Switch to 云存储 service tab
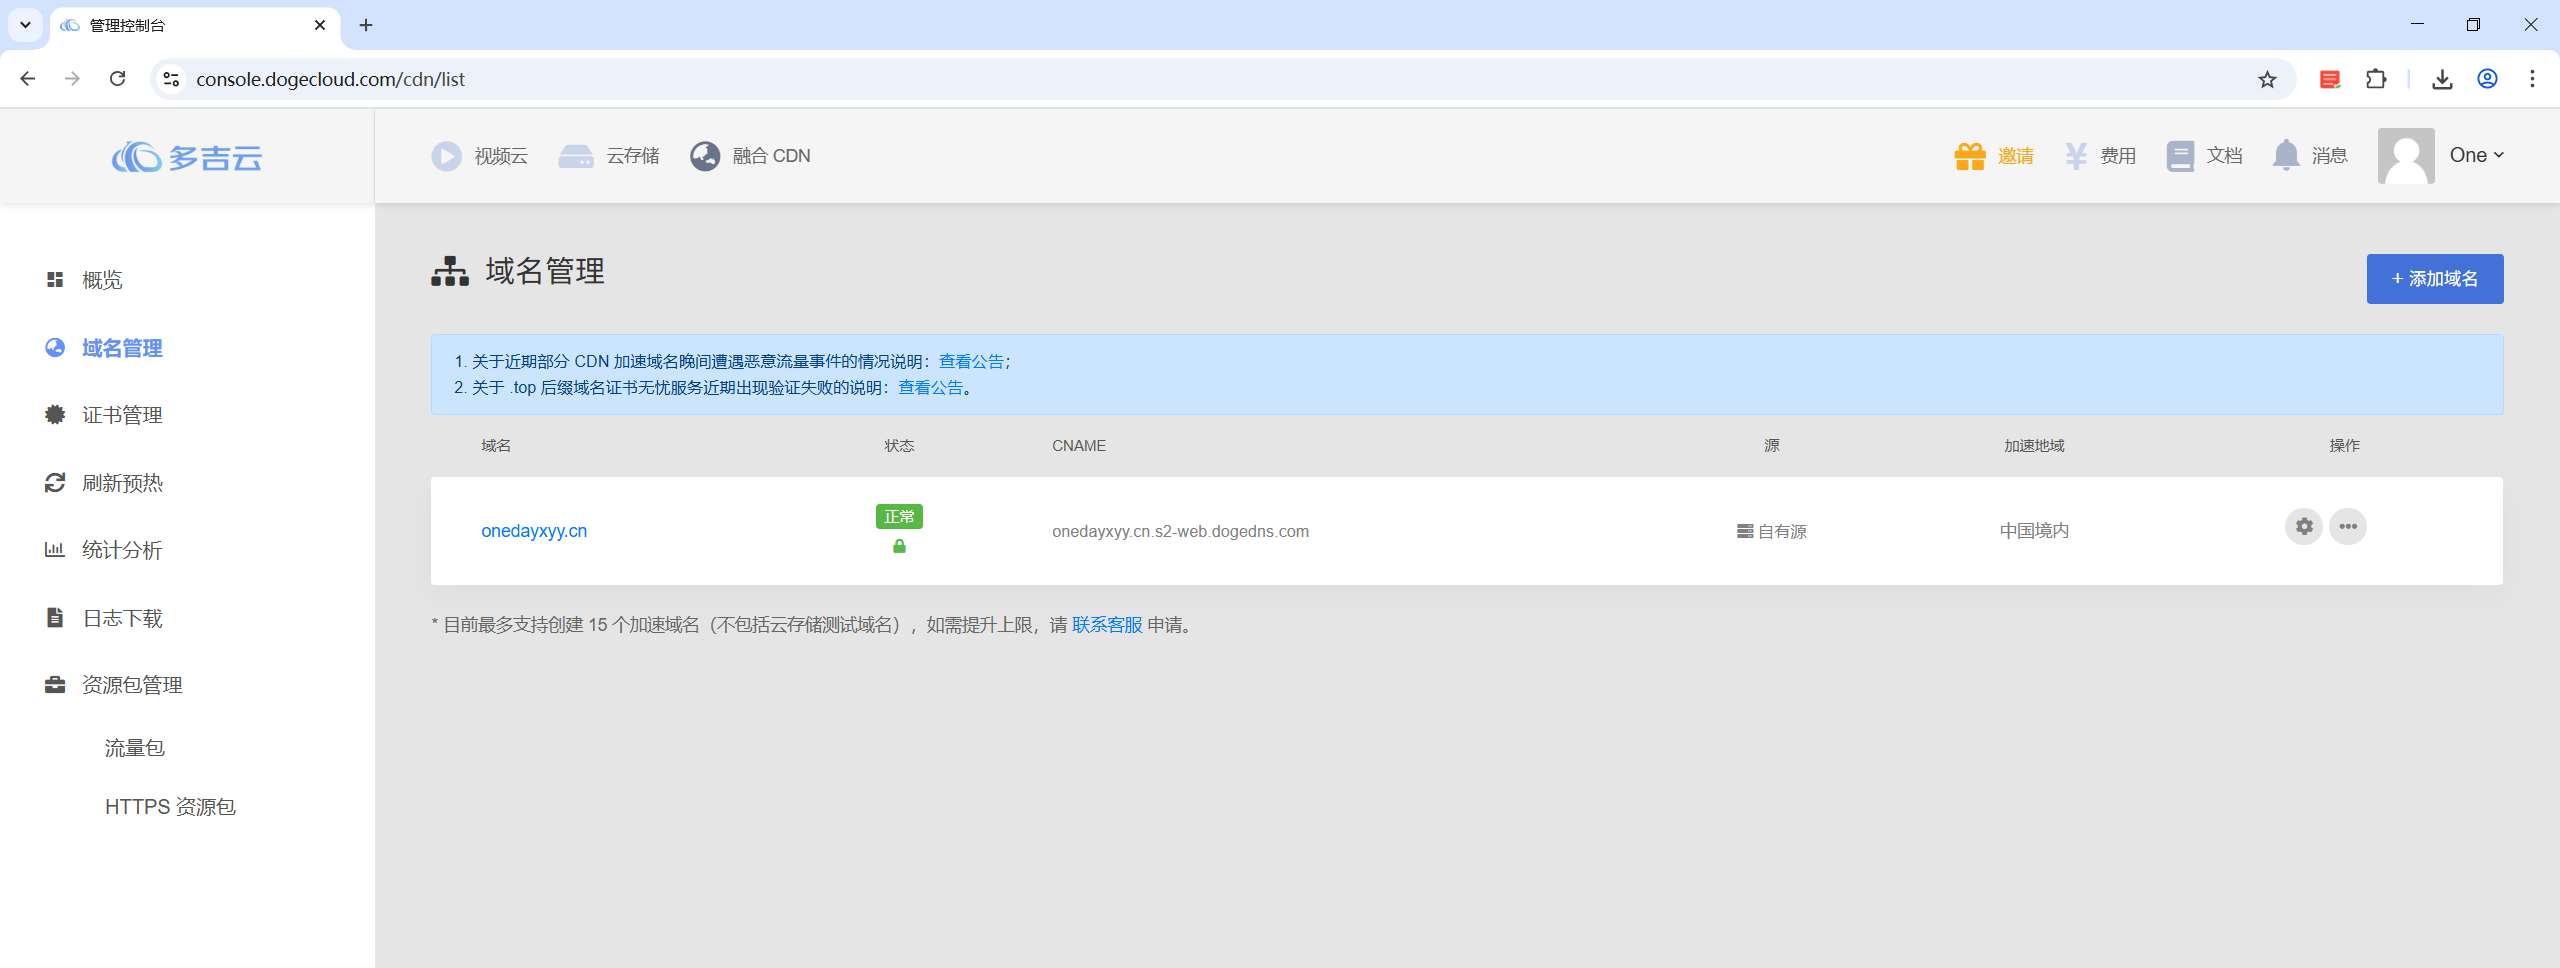The height and width of the screenshot is (968, 2560). pos(609,156)
